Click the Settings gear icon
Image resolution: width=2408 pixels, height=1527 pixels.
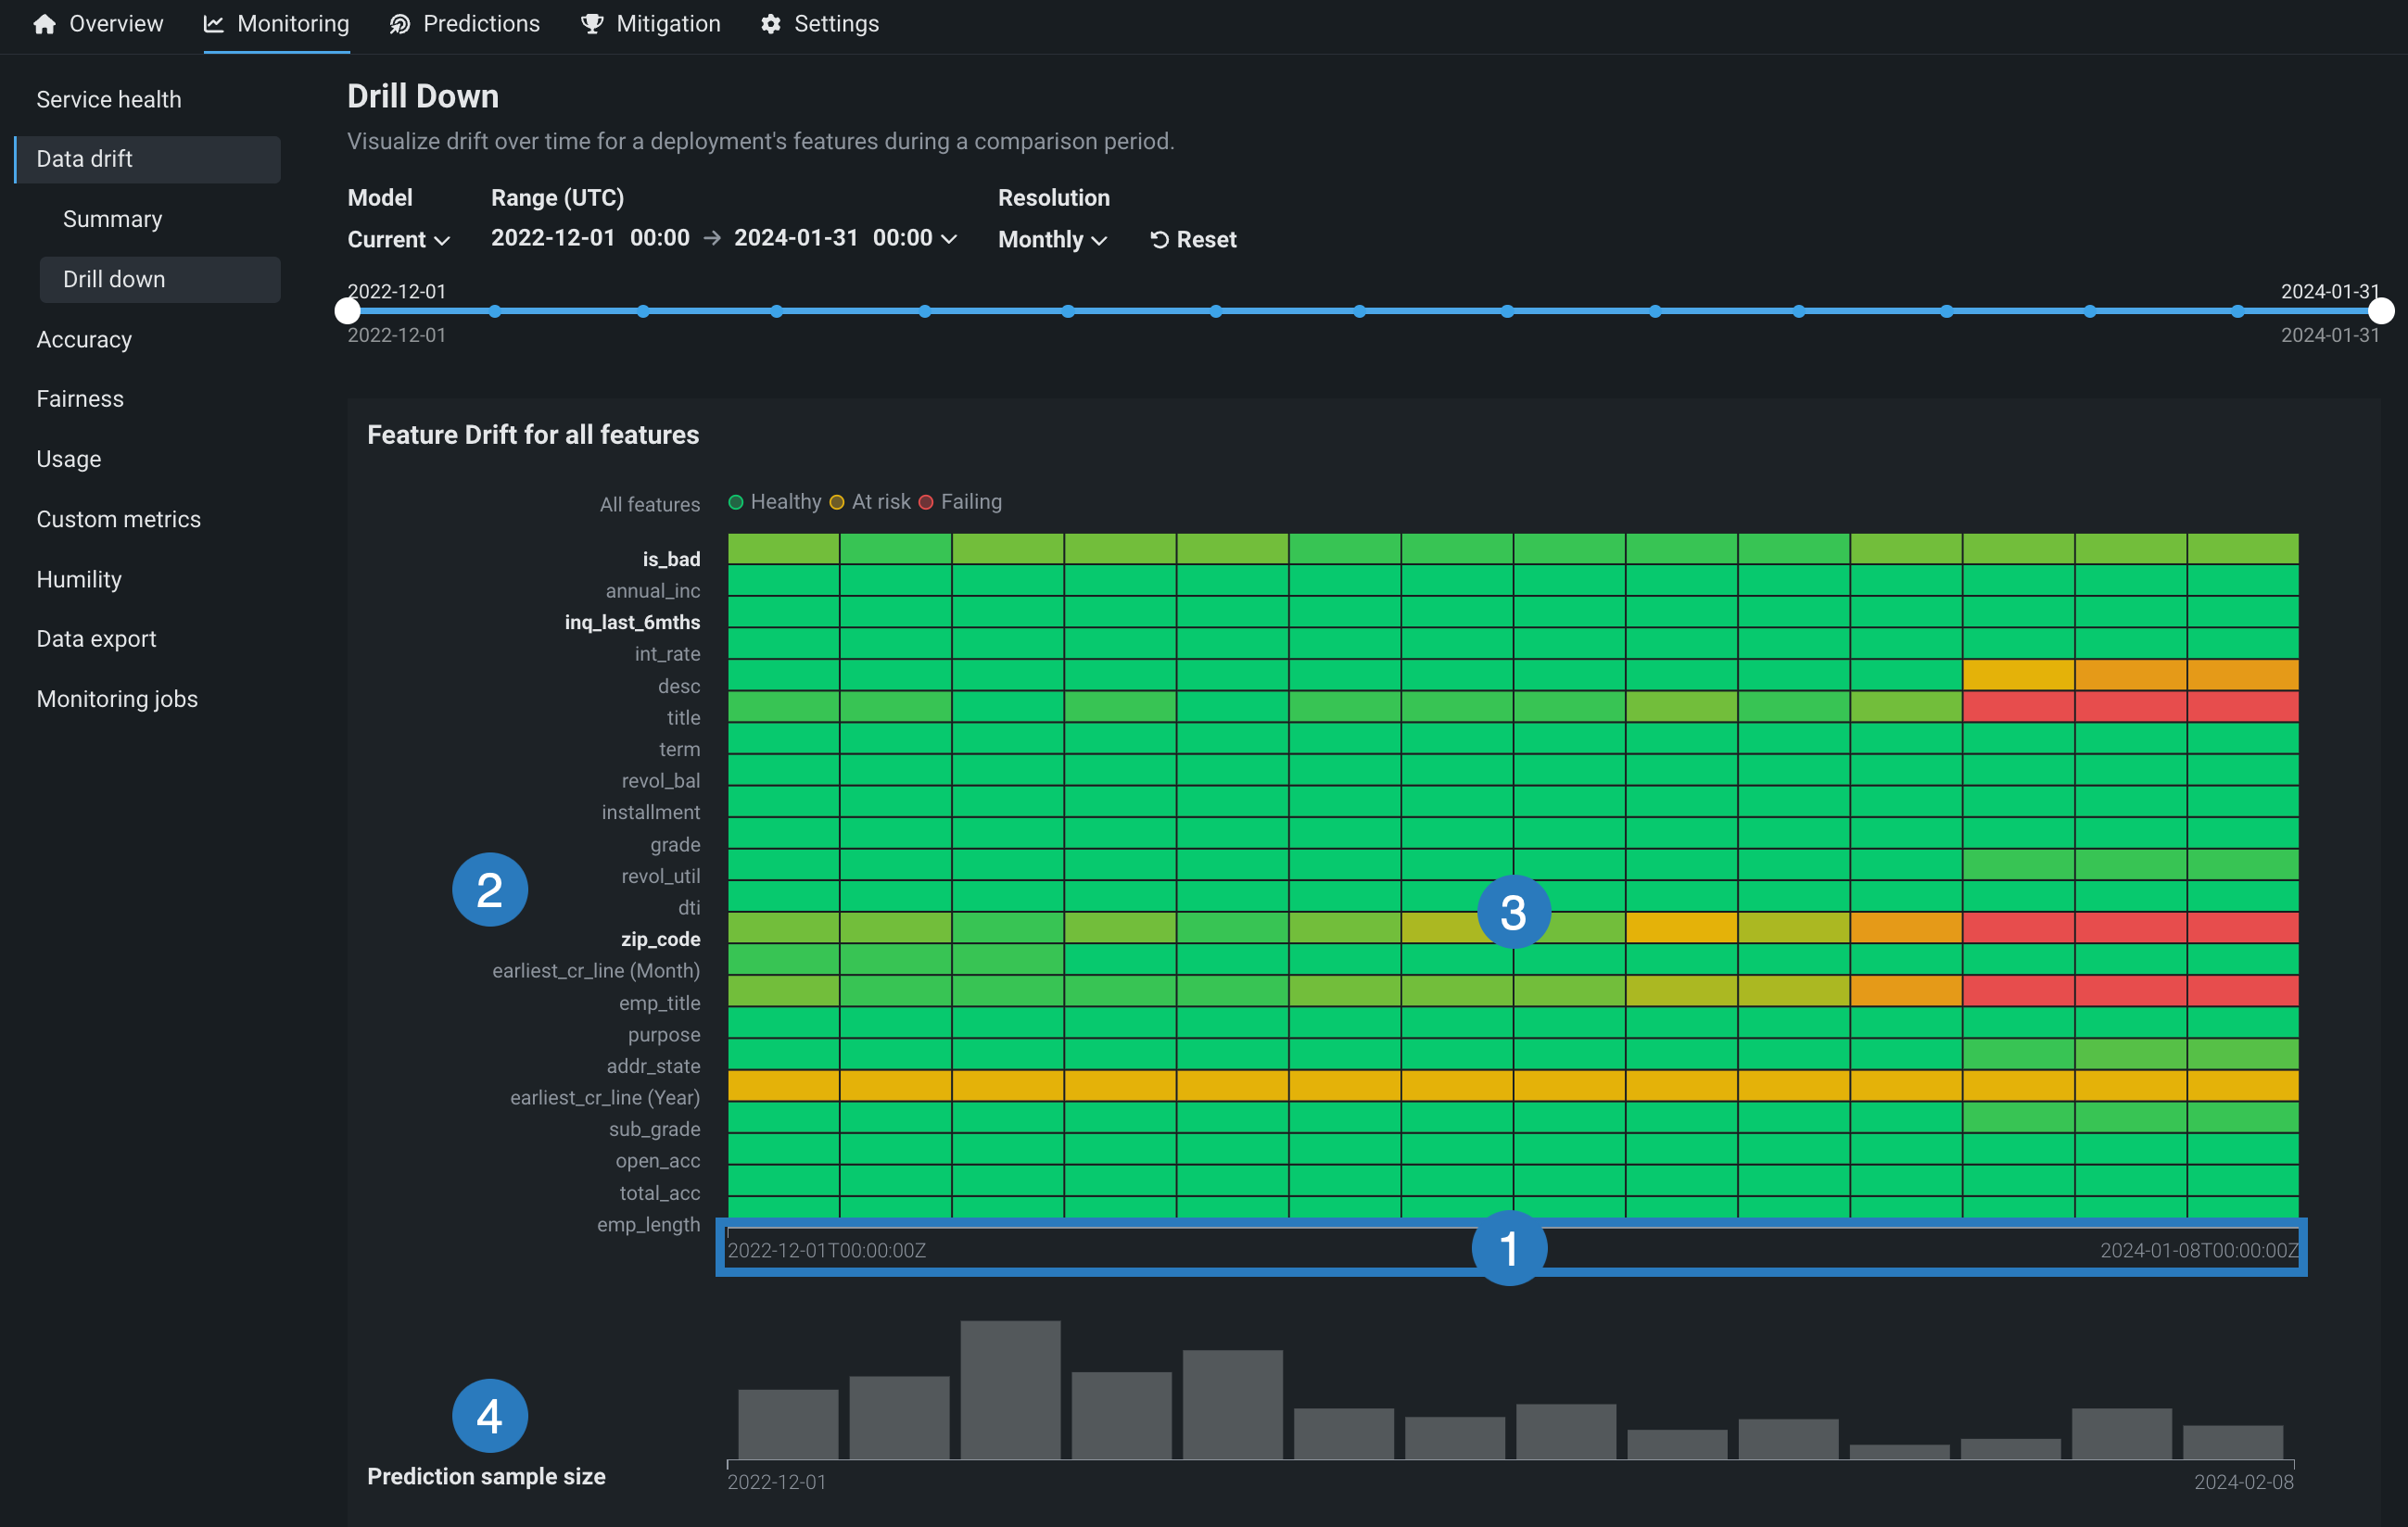(770, 24)
